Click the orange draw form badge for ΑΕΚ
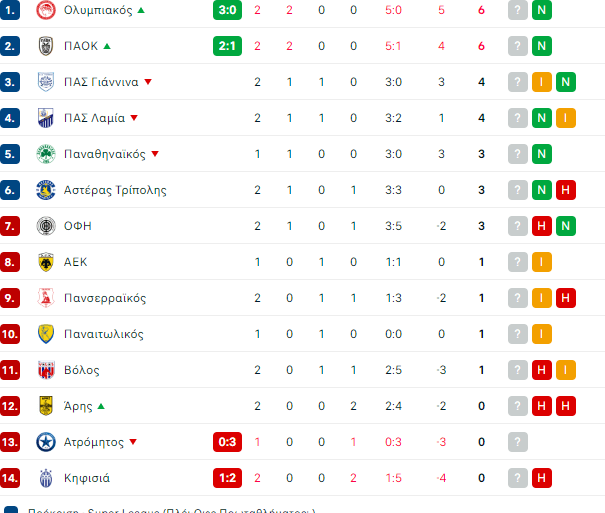 (542, 262)
